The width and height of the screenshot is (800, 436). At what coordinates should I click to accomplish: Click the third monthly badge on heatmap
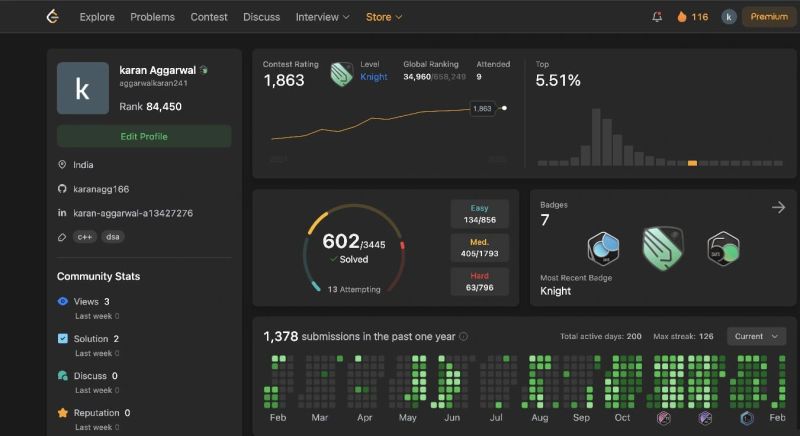point(746,418)
